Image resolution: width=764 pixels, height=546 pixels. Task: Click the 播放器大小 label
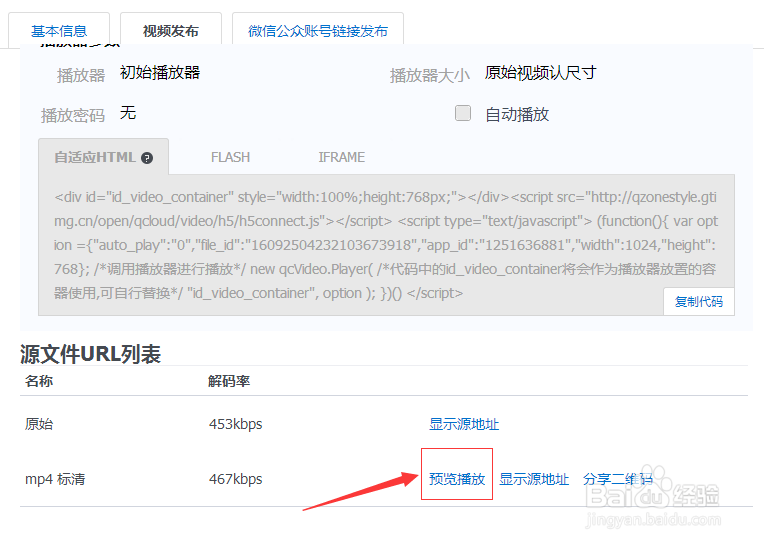[x=430, y=75]
